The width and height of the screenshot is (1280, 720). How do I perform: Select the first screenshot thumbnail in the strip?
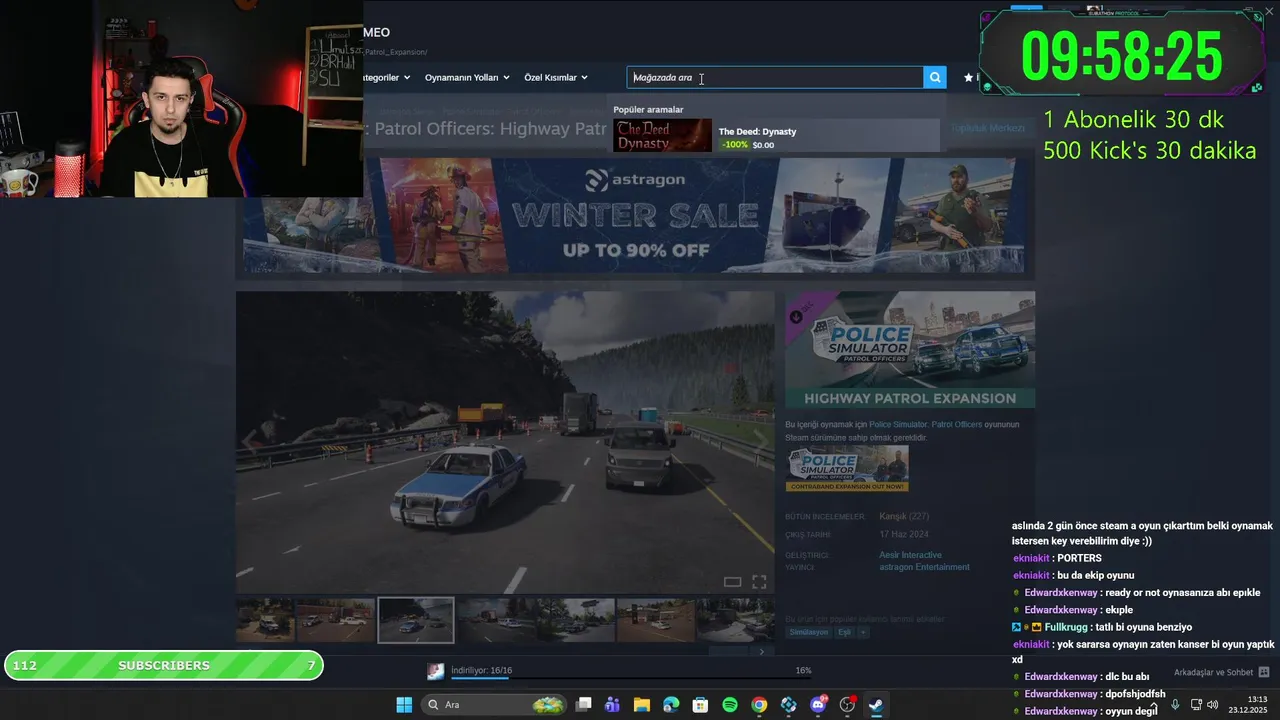(x=265, y=620)
